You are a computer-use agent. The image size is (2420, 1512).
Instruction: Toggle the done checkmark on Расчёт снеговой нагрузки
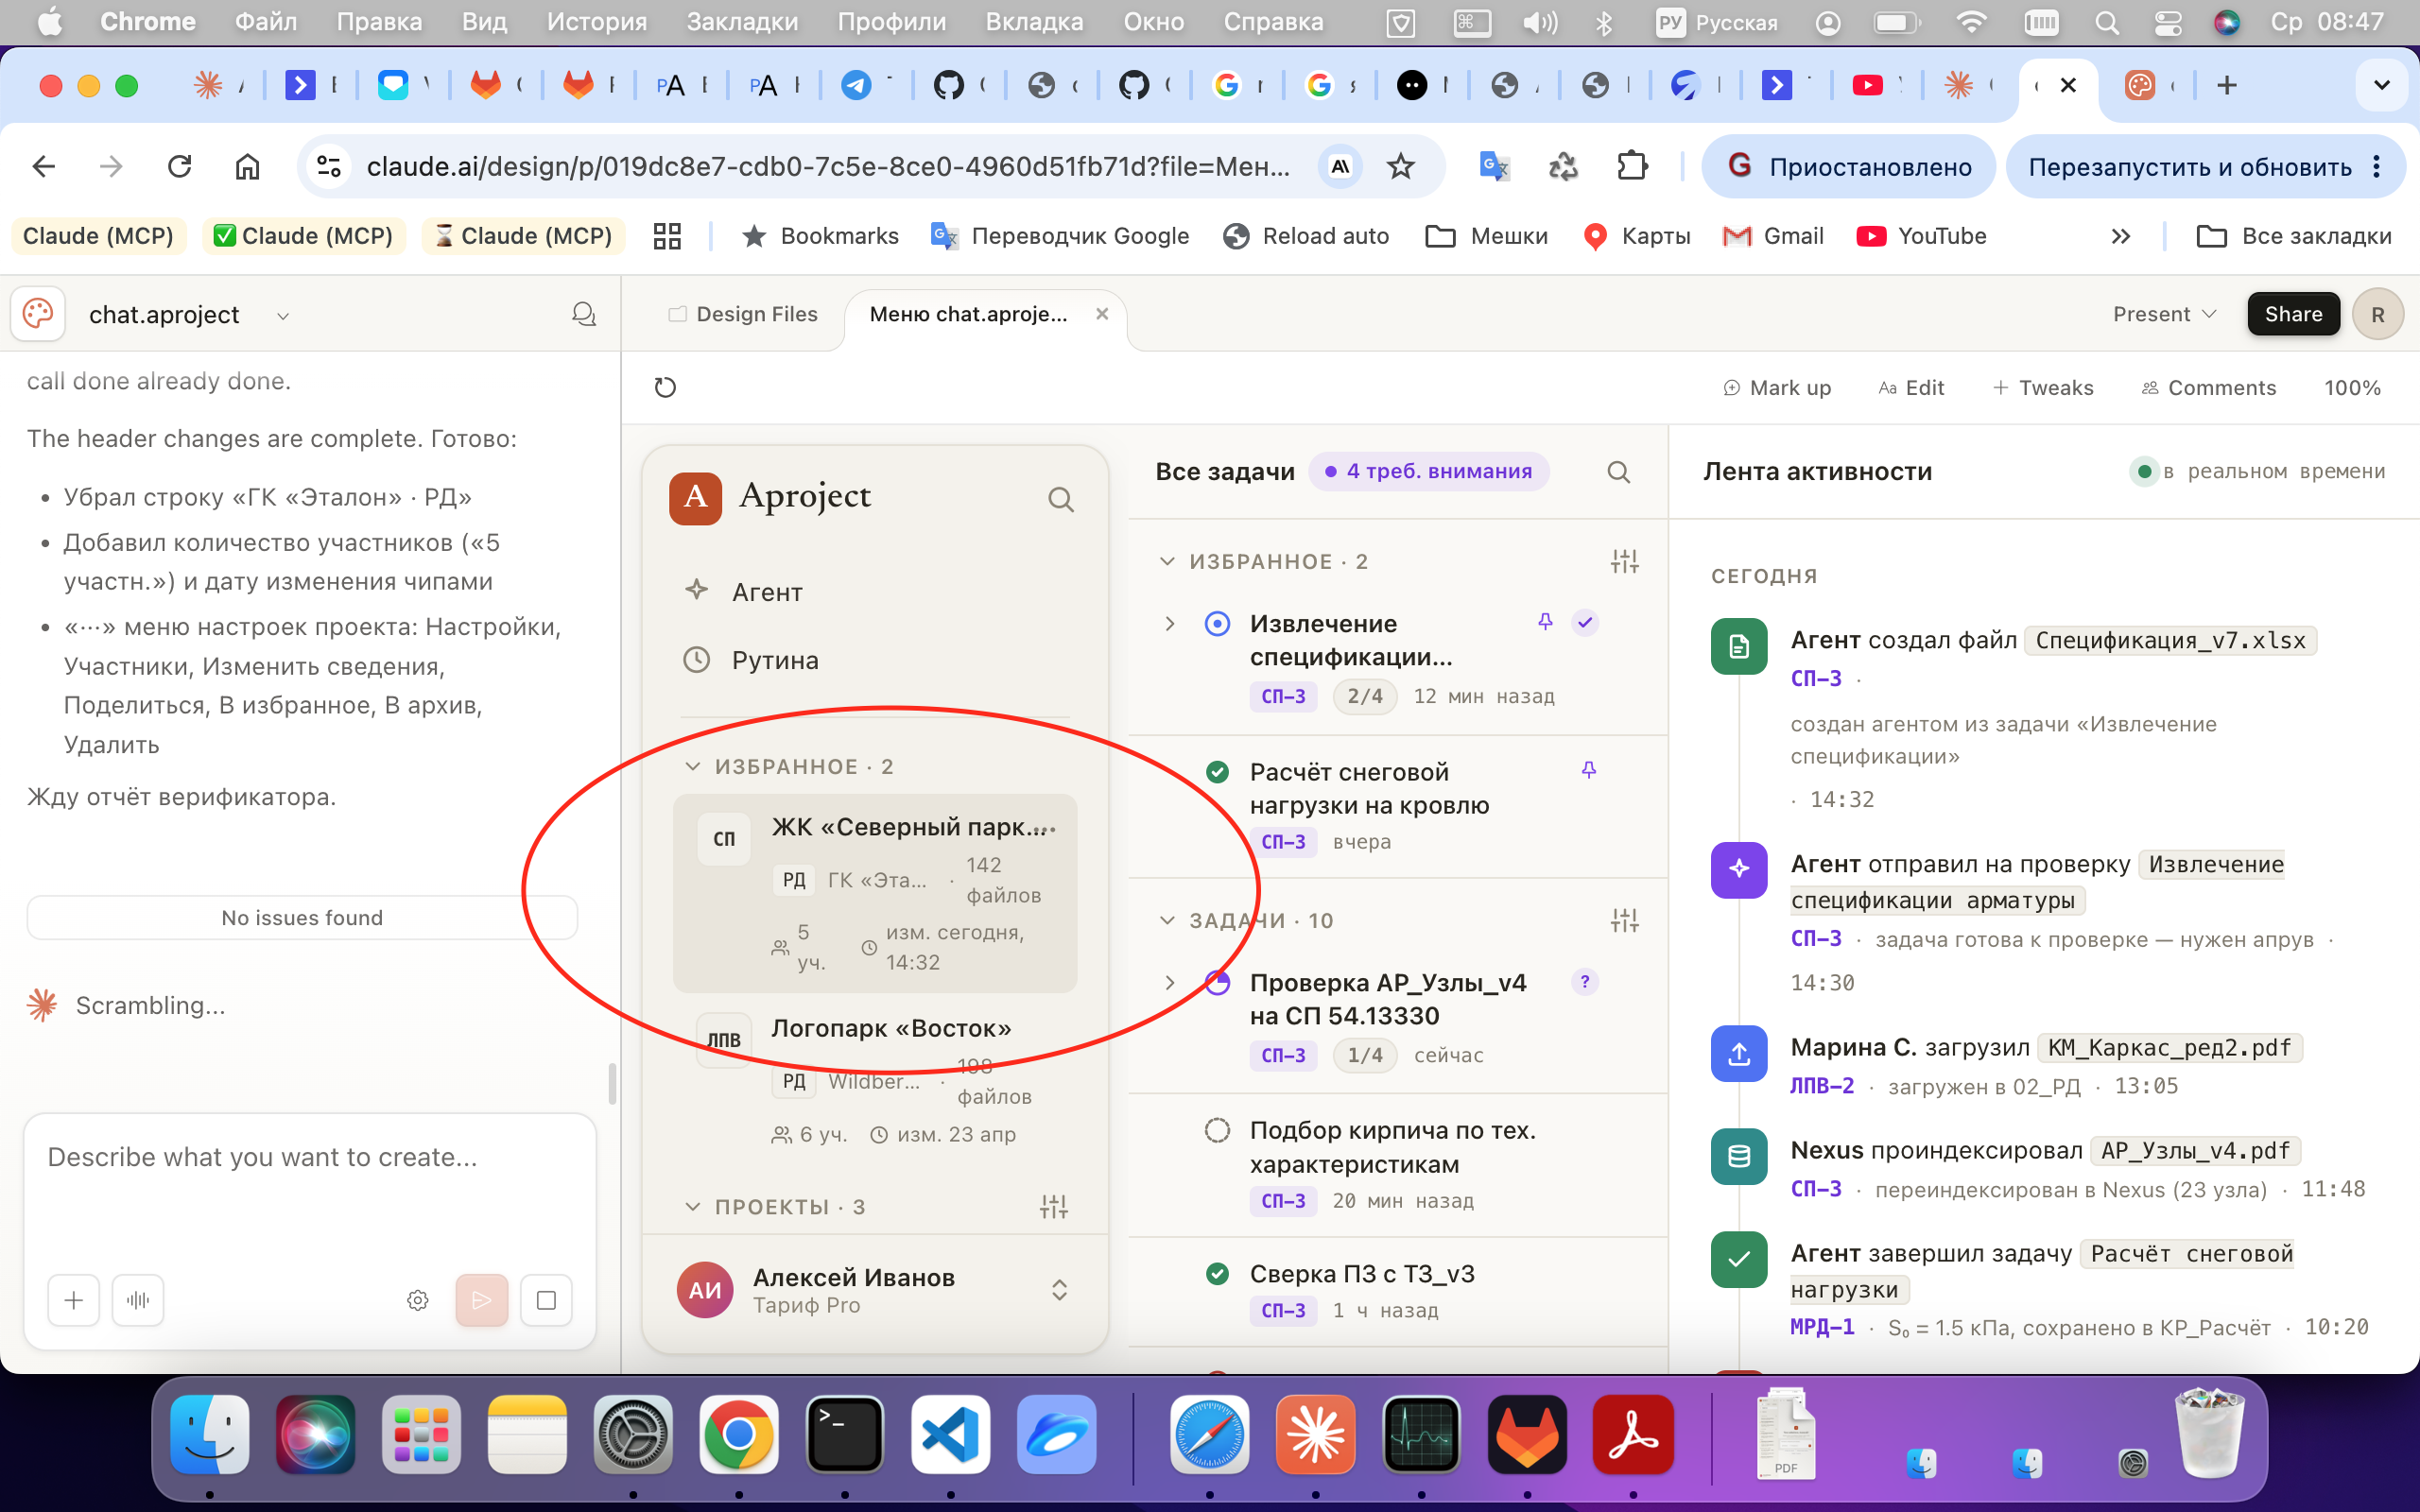point(1217,772)
